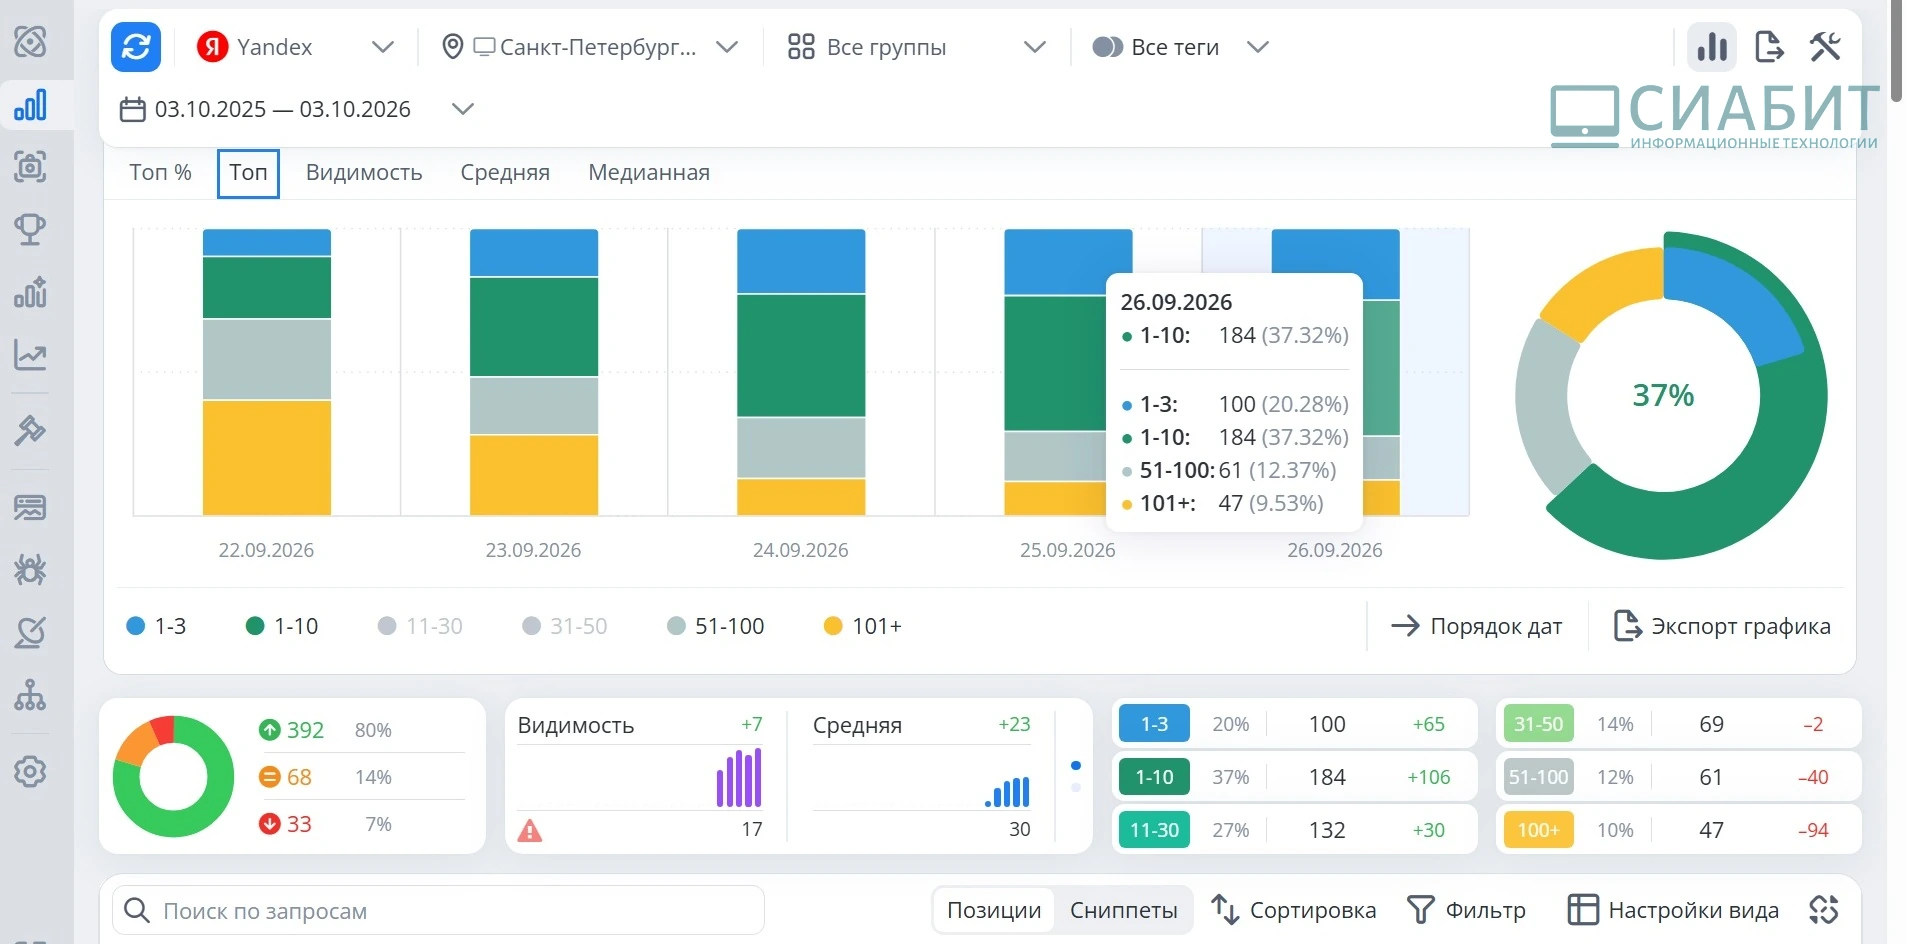Click the magnifier icon in search field
1906x944 pixels.
click(x=136, y=910)
